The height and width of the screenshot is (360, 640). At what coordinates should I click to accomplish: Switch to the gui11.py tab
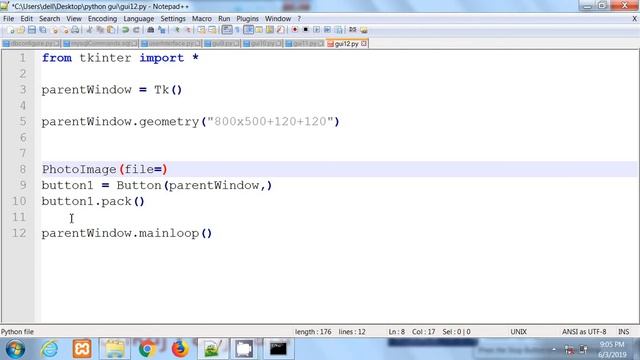pos(304,44)
